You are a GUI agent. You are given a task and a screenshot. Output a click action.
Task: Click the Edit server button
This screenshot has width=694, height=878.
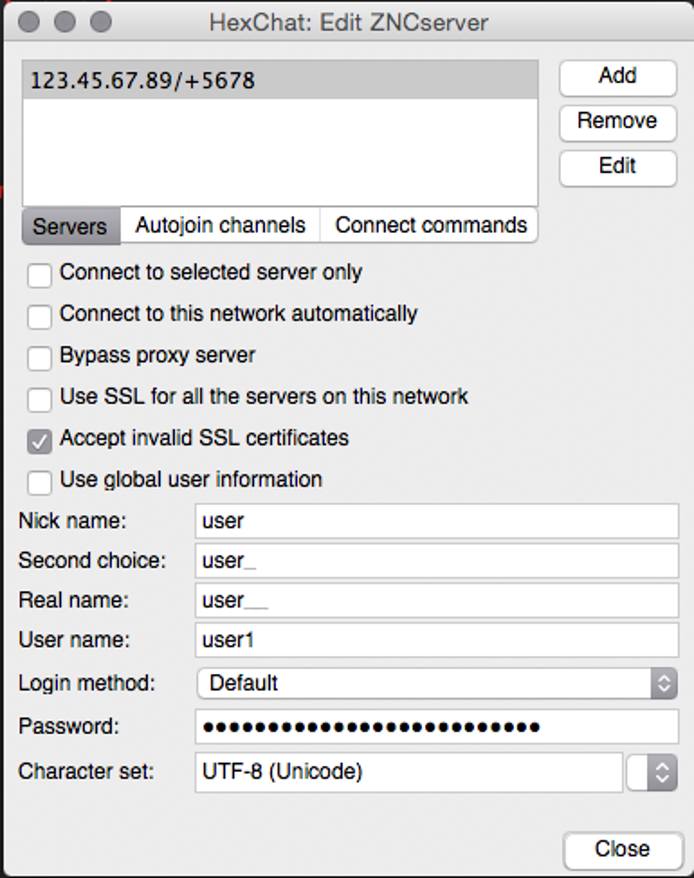coord(616,166)
